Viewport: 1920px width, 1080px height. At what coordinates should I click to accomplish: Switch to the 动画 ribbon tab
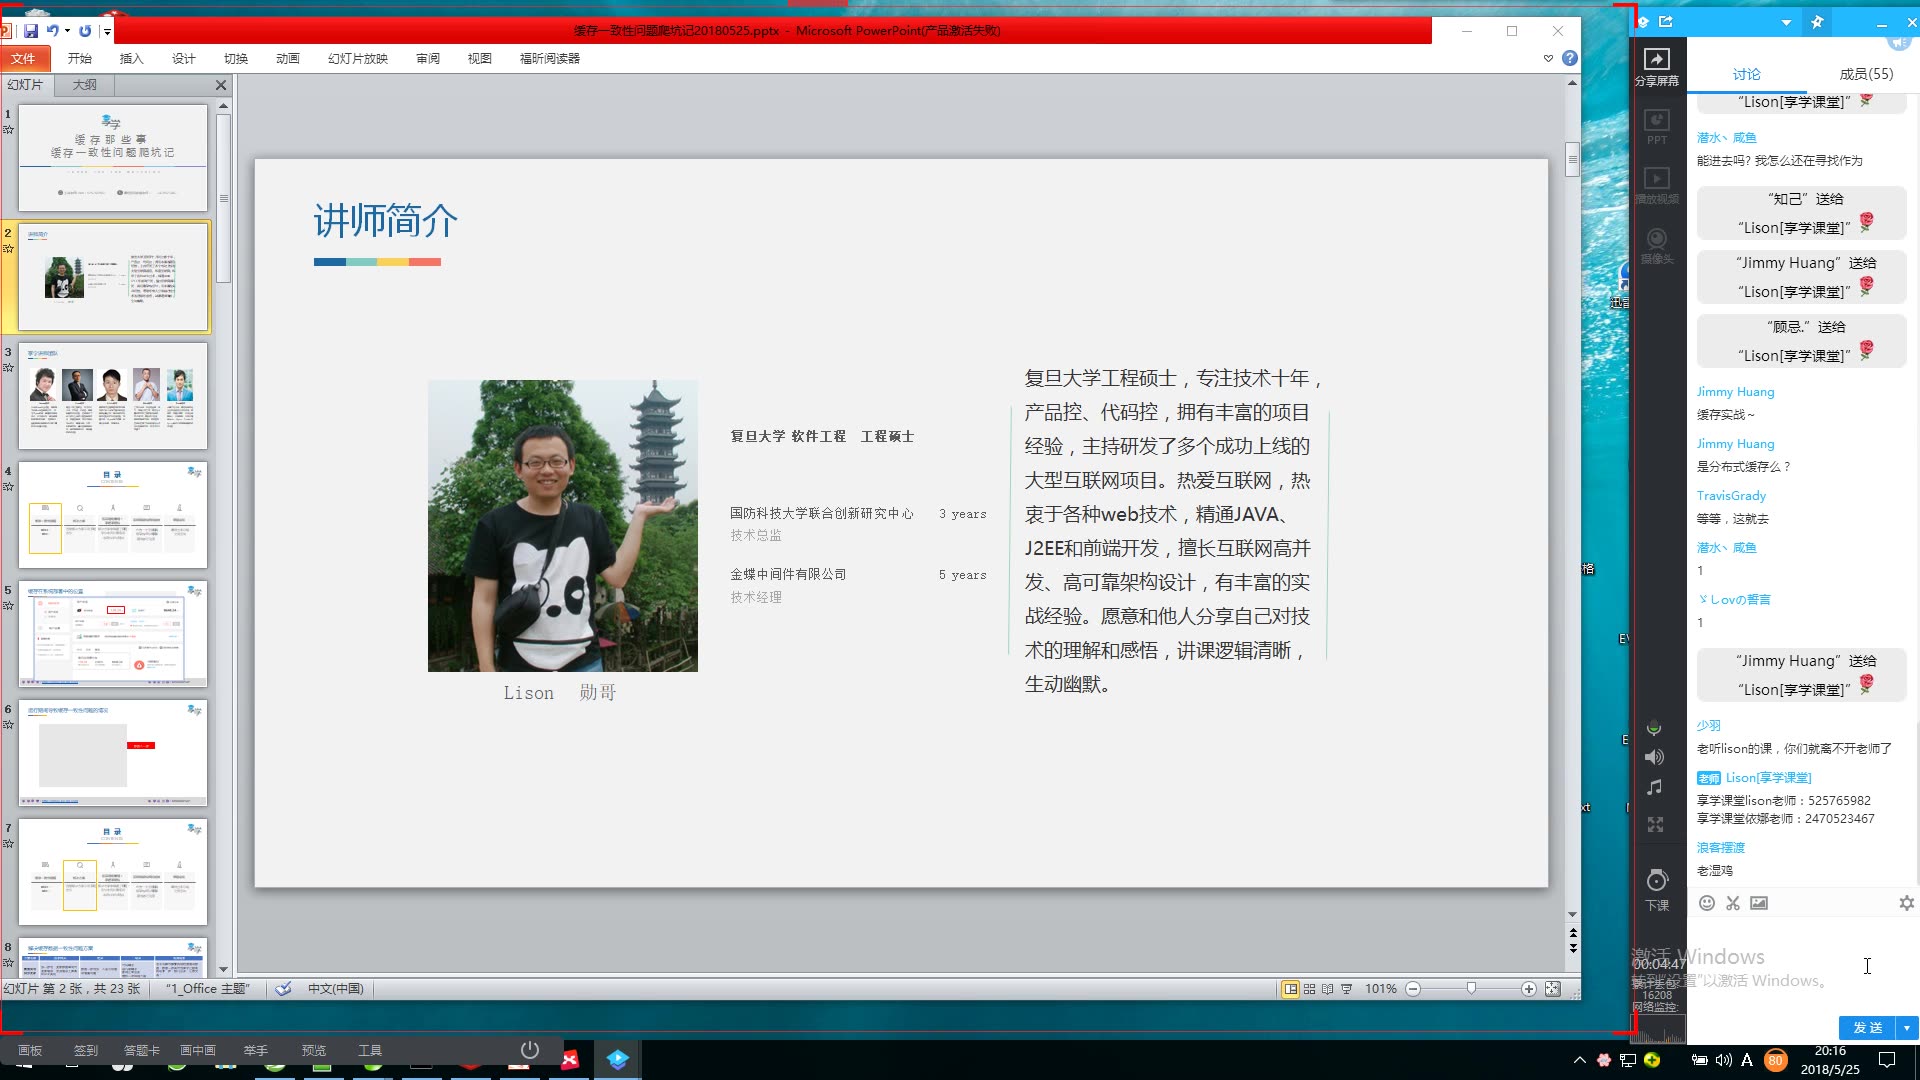click(x=288, y=58)
